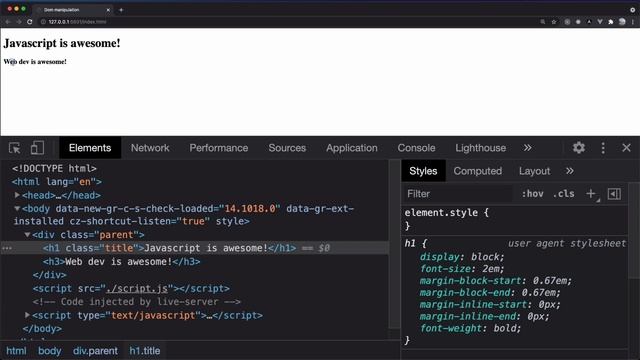Add new style rule plus icon
This screenshot has height=360, width=640.
(591, 194)
